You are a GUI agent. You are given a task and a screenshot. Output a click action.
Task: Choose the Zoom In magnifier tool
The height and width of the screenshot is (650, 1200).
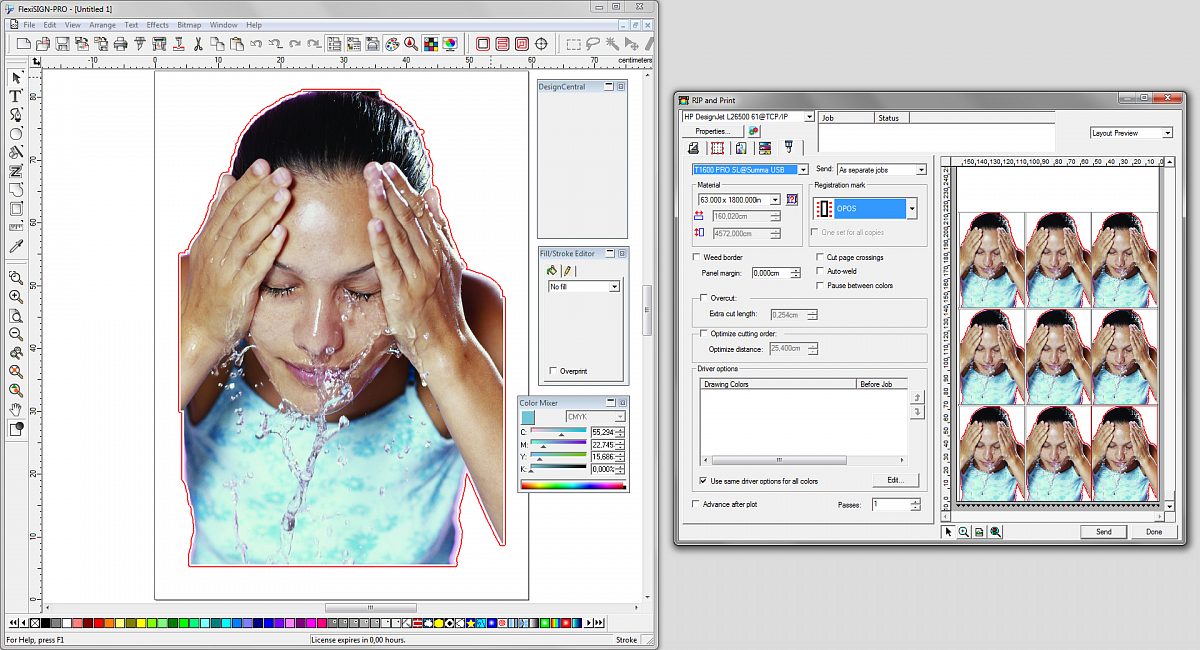(16, 297)
